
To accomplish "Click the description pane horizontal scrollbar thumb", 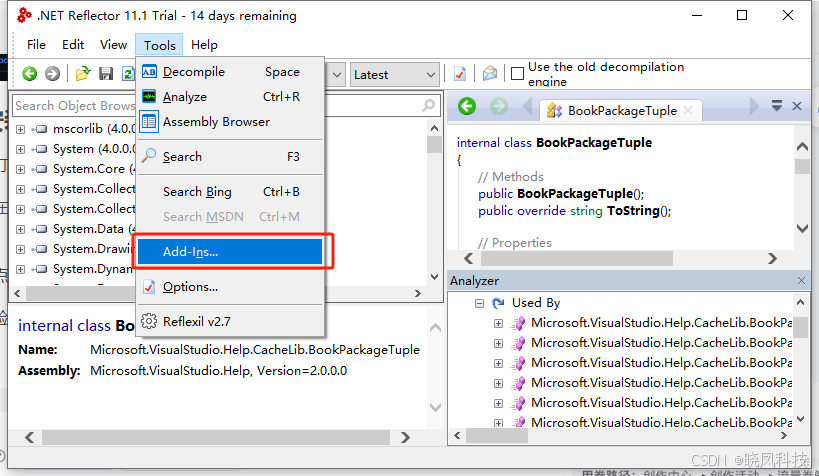I will 216,437.
